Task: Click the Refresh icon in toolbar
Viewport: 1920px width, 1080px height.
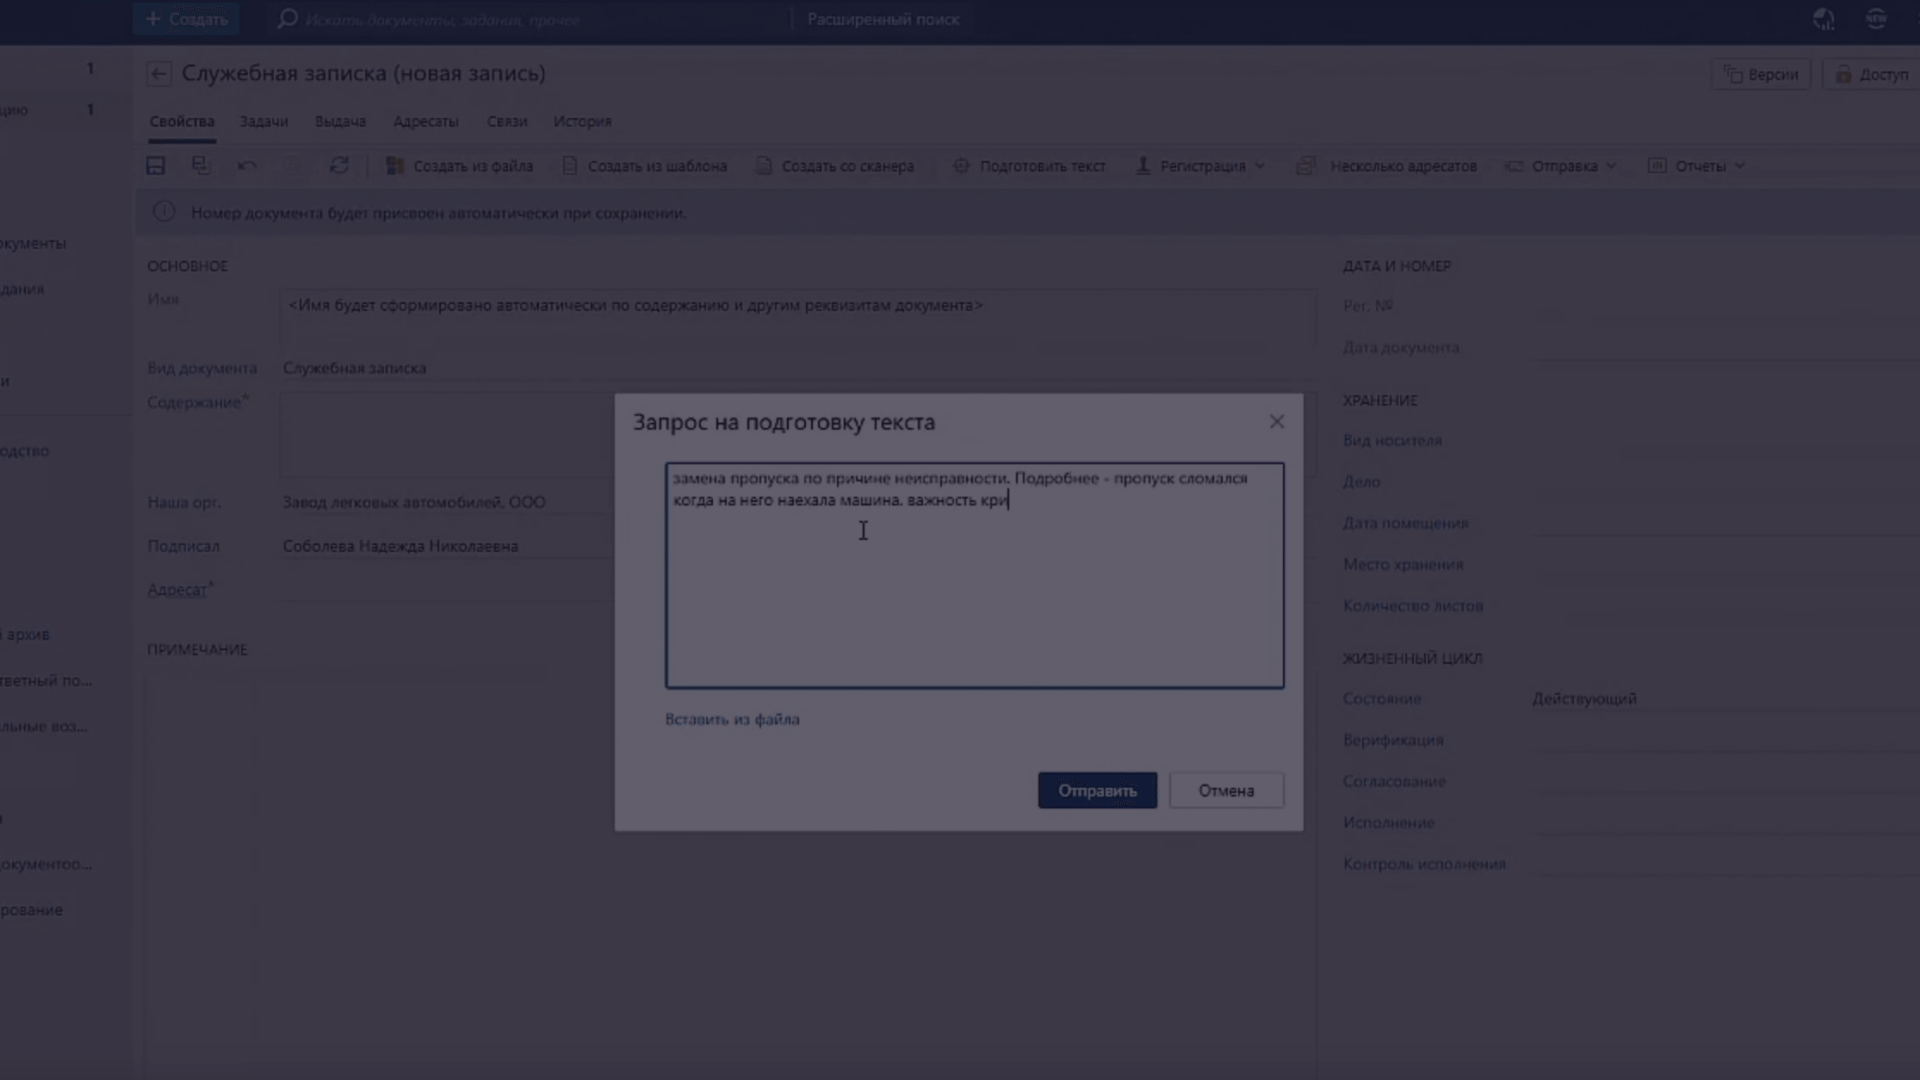Action: point(339,166)
